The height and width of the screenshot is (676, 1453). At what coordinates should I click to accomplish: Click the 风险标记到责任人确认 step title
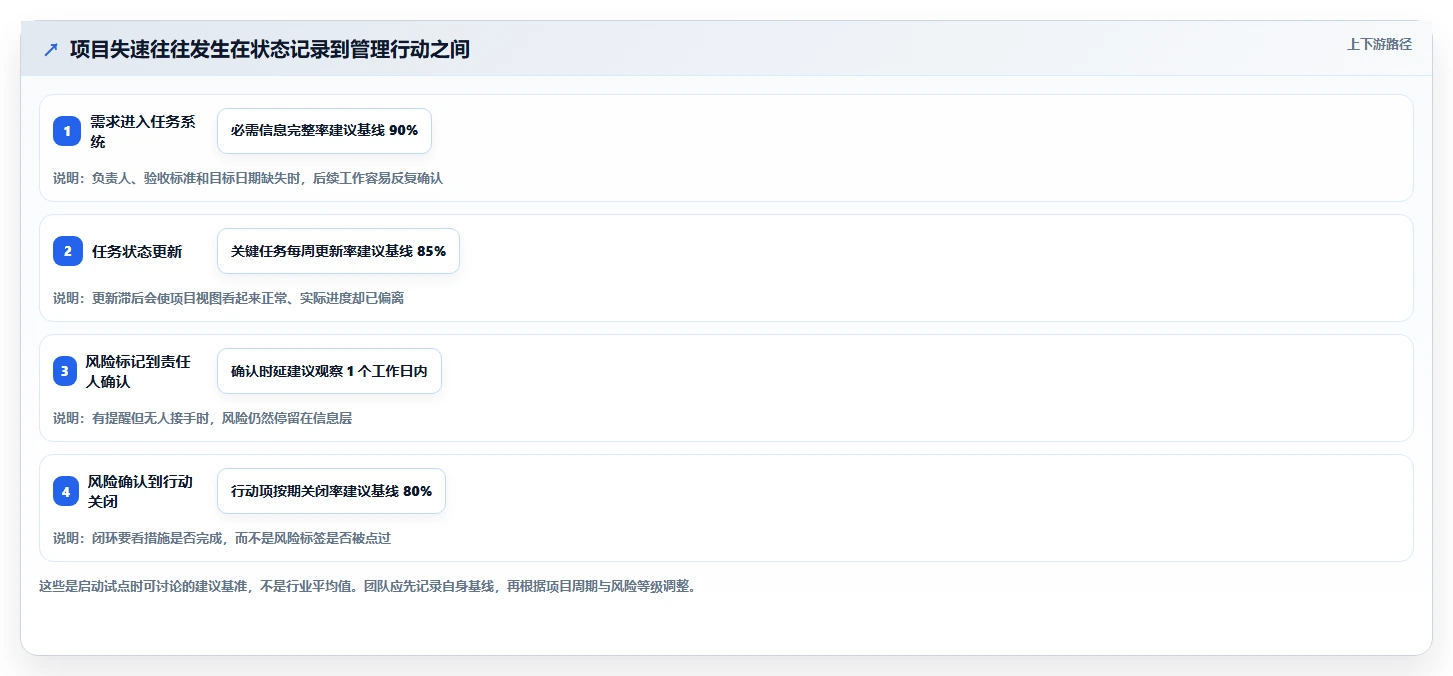(138, 371)
